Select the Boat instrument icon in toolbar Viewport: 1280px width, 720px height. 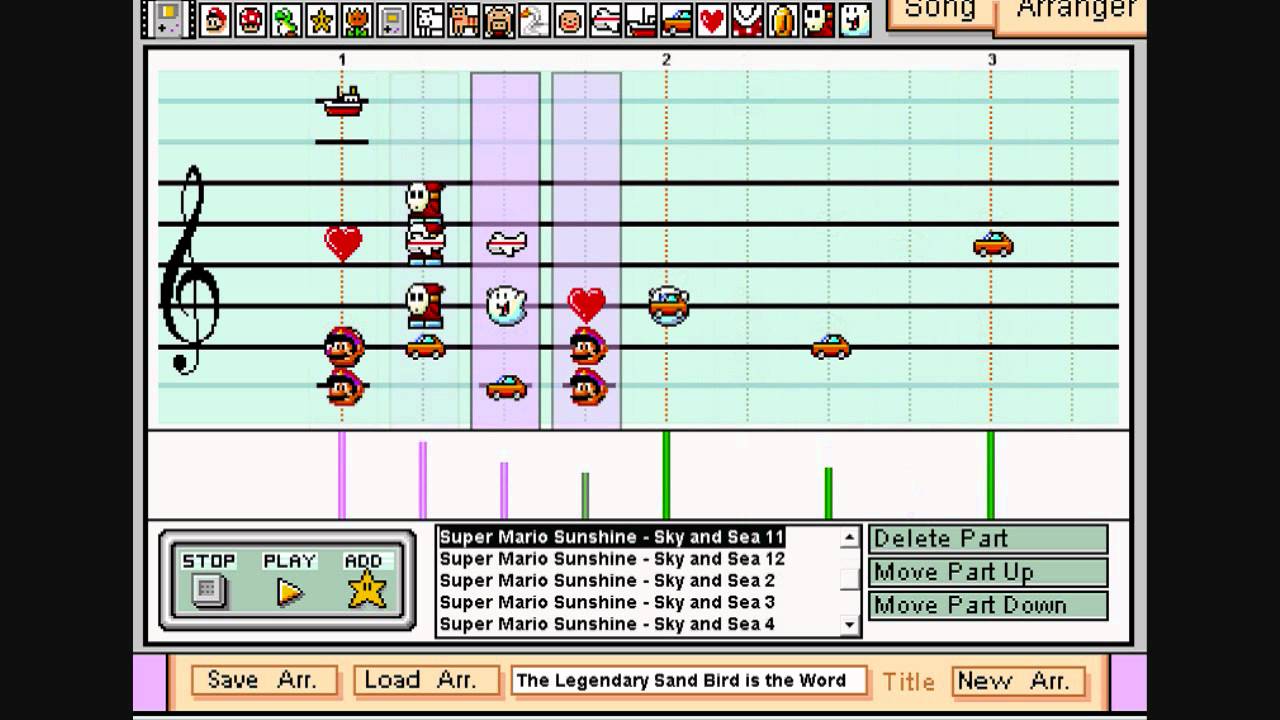coord(641,20)
